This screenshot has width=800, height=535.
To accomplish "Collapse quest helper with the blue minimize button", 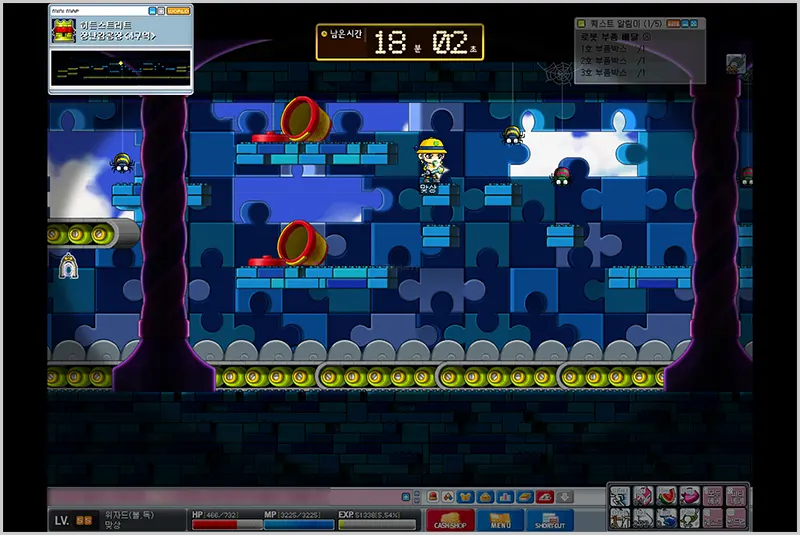I will coord(686,23).
